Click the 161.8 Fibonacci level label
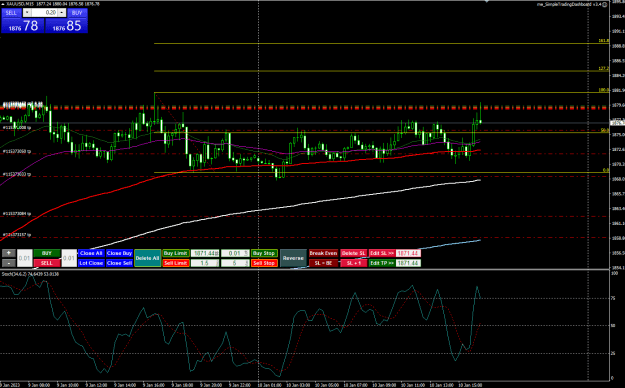This screenshot has height=388, width=625. click(603, 41)
